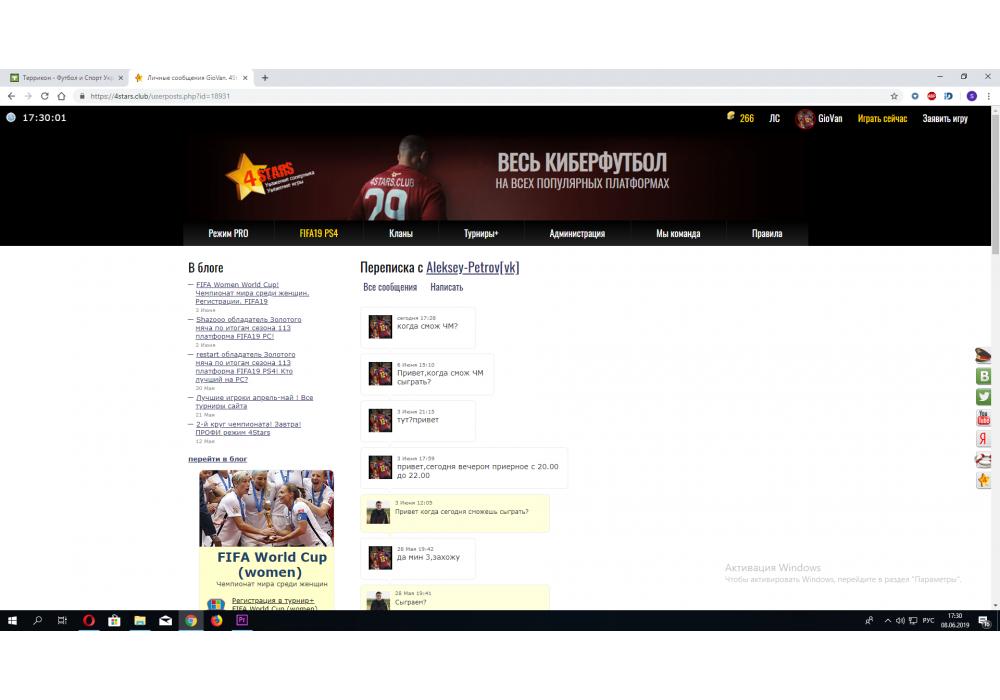Open Windows Start menu

tap(12, 620)
